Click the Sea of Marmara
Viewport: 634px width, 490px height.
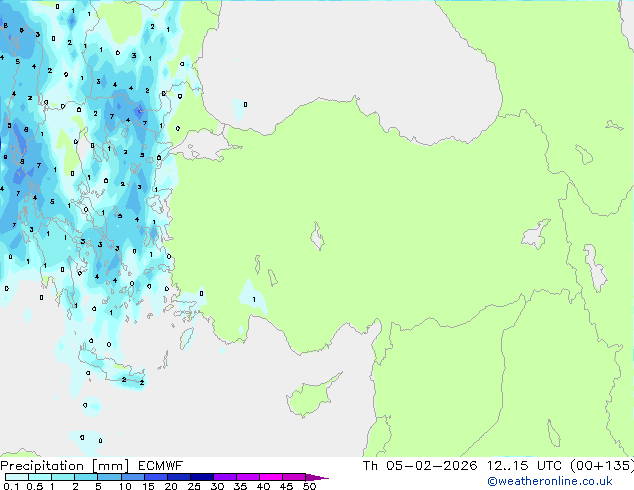click(204, 146)
